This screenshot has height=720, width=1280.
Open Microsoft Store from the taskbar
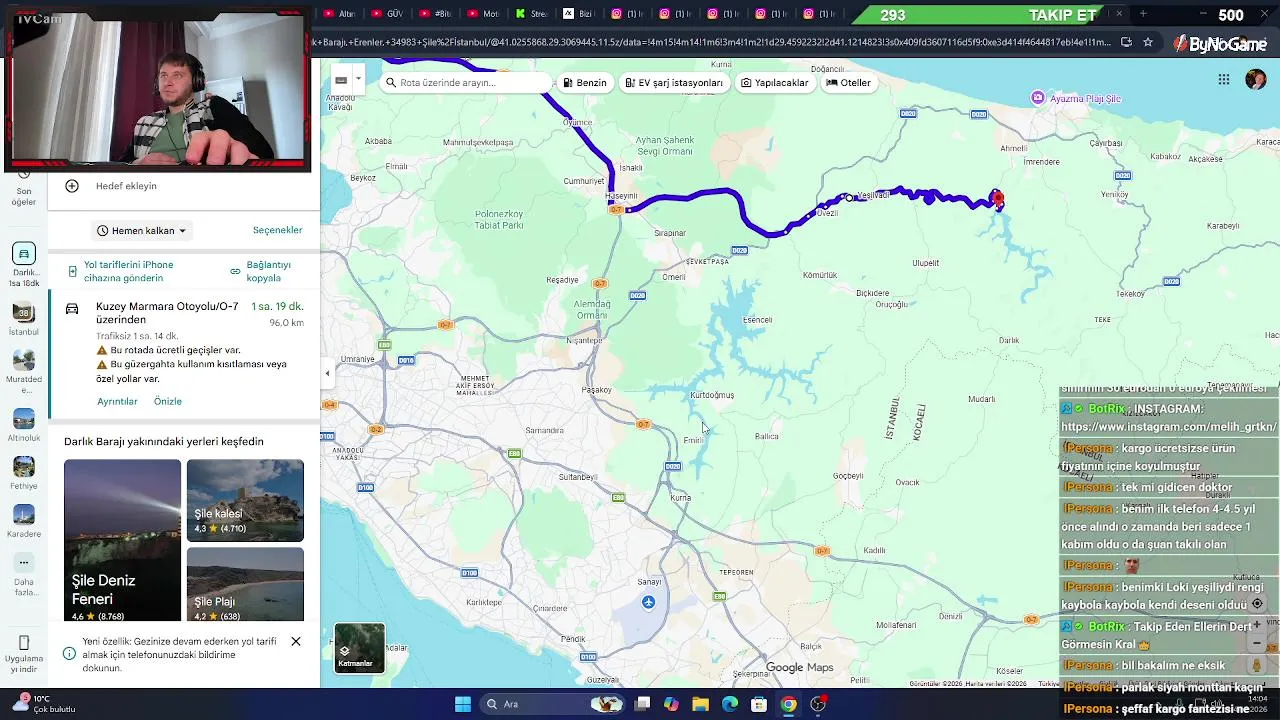759,704
